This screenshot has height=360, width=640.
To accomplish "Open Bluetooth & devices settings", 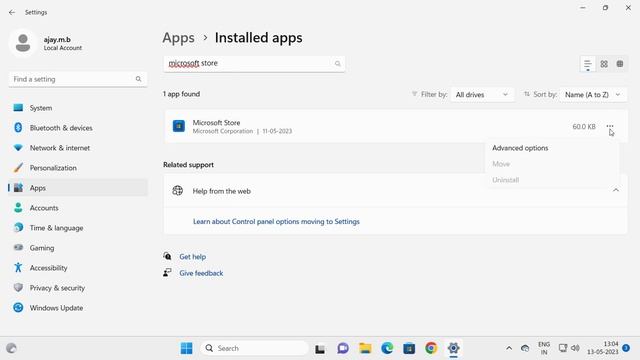I will [78, 128].
